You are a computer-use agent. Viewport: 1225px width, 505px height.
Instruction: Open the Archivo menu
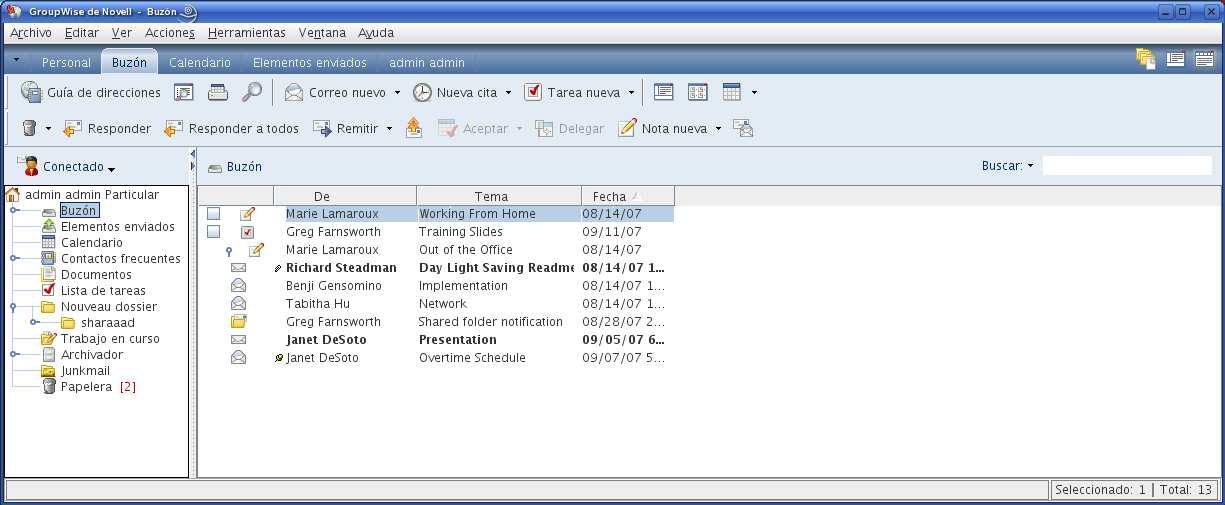[31, 33]
